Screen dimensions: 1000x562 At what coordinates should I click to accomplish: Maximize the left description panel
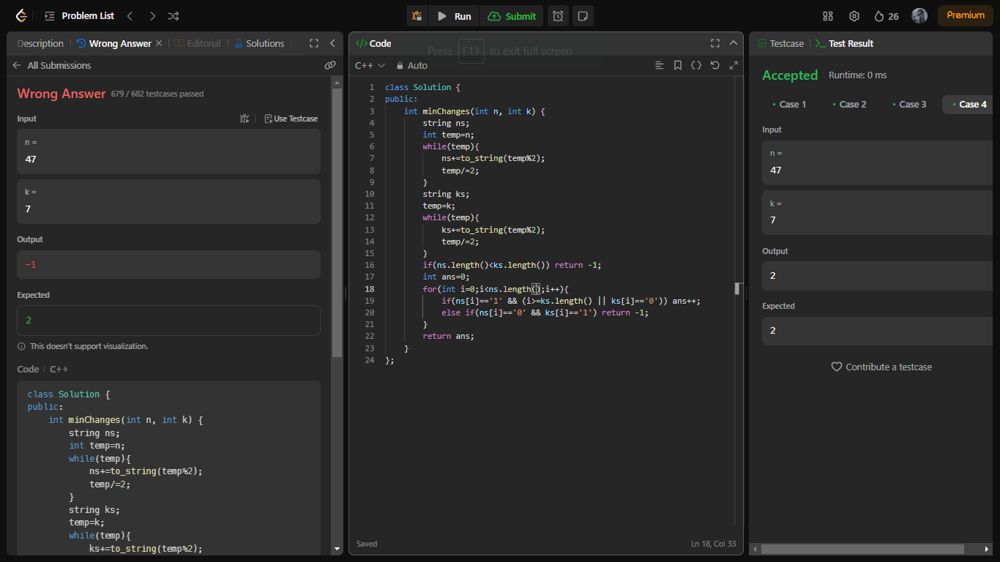click(314, 43)
